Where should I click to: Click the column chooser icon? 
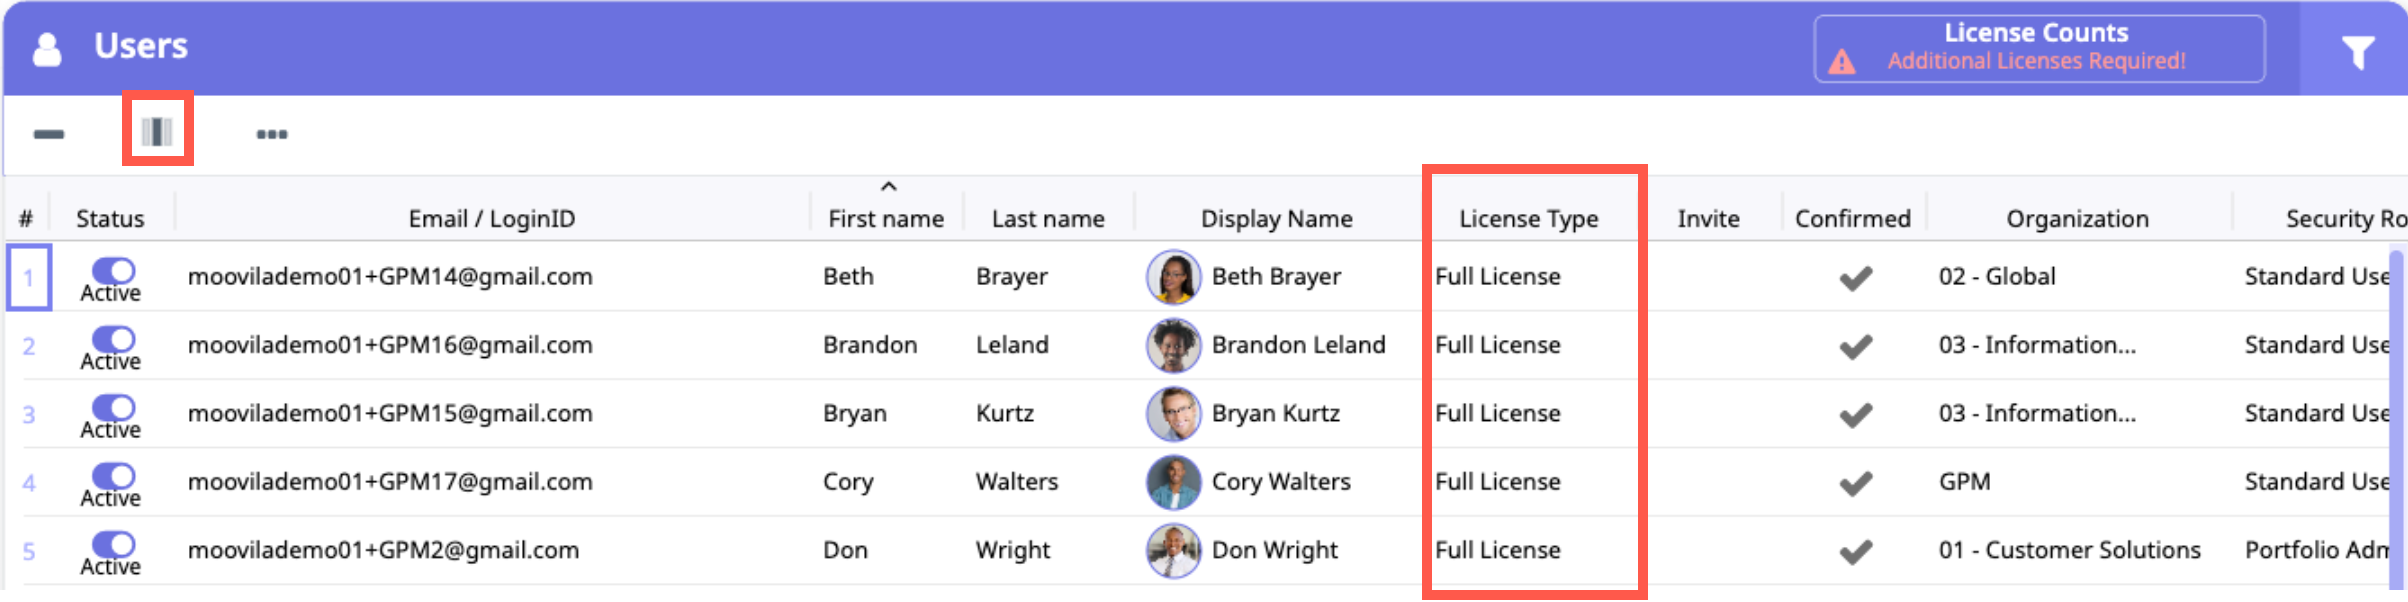[x=157, y=131]
